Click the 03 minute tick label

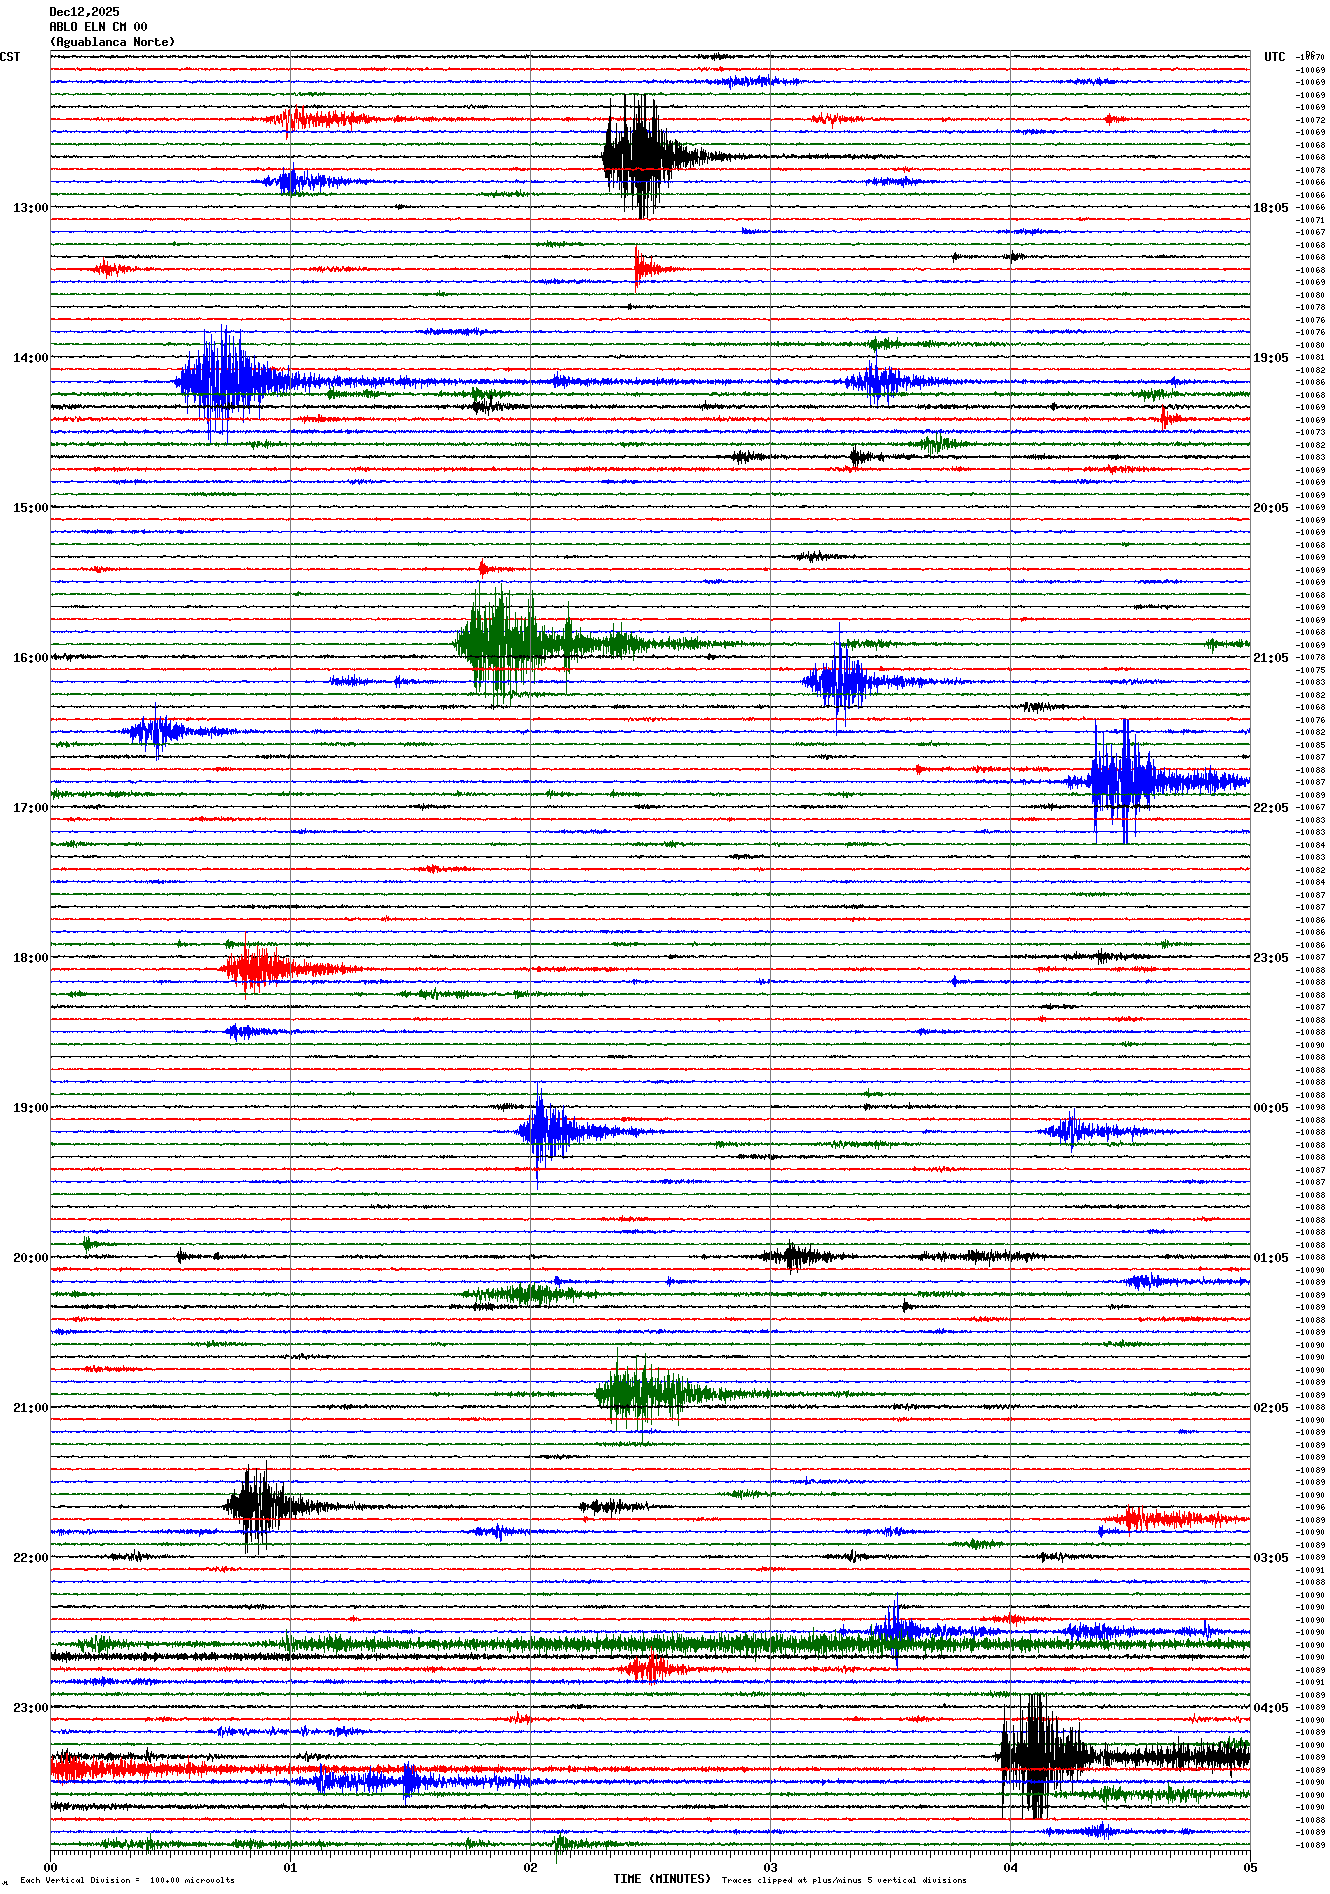coord(770,1867)
